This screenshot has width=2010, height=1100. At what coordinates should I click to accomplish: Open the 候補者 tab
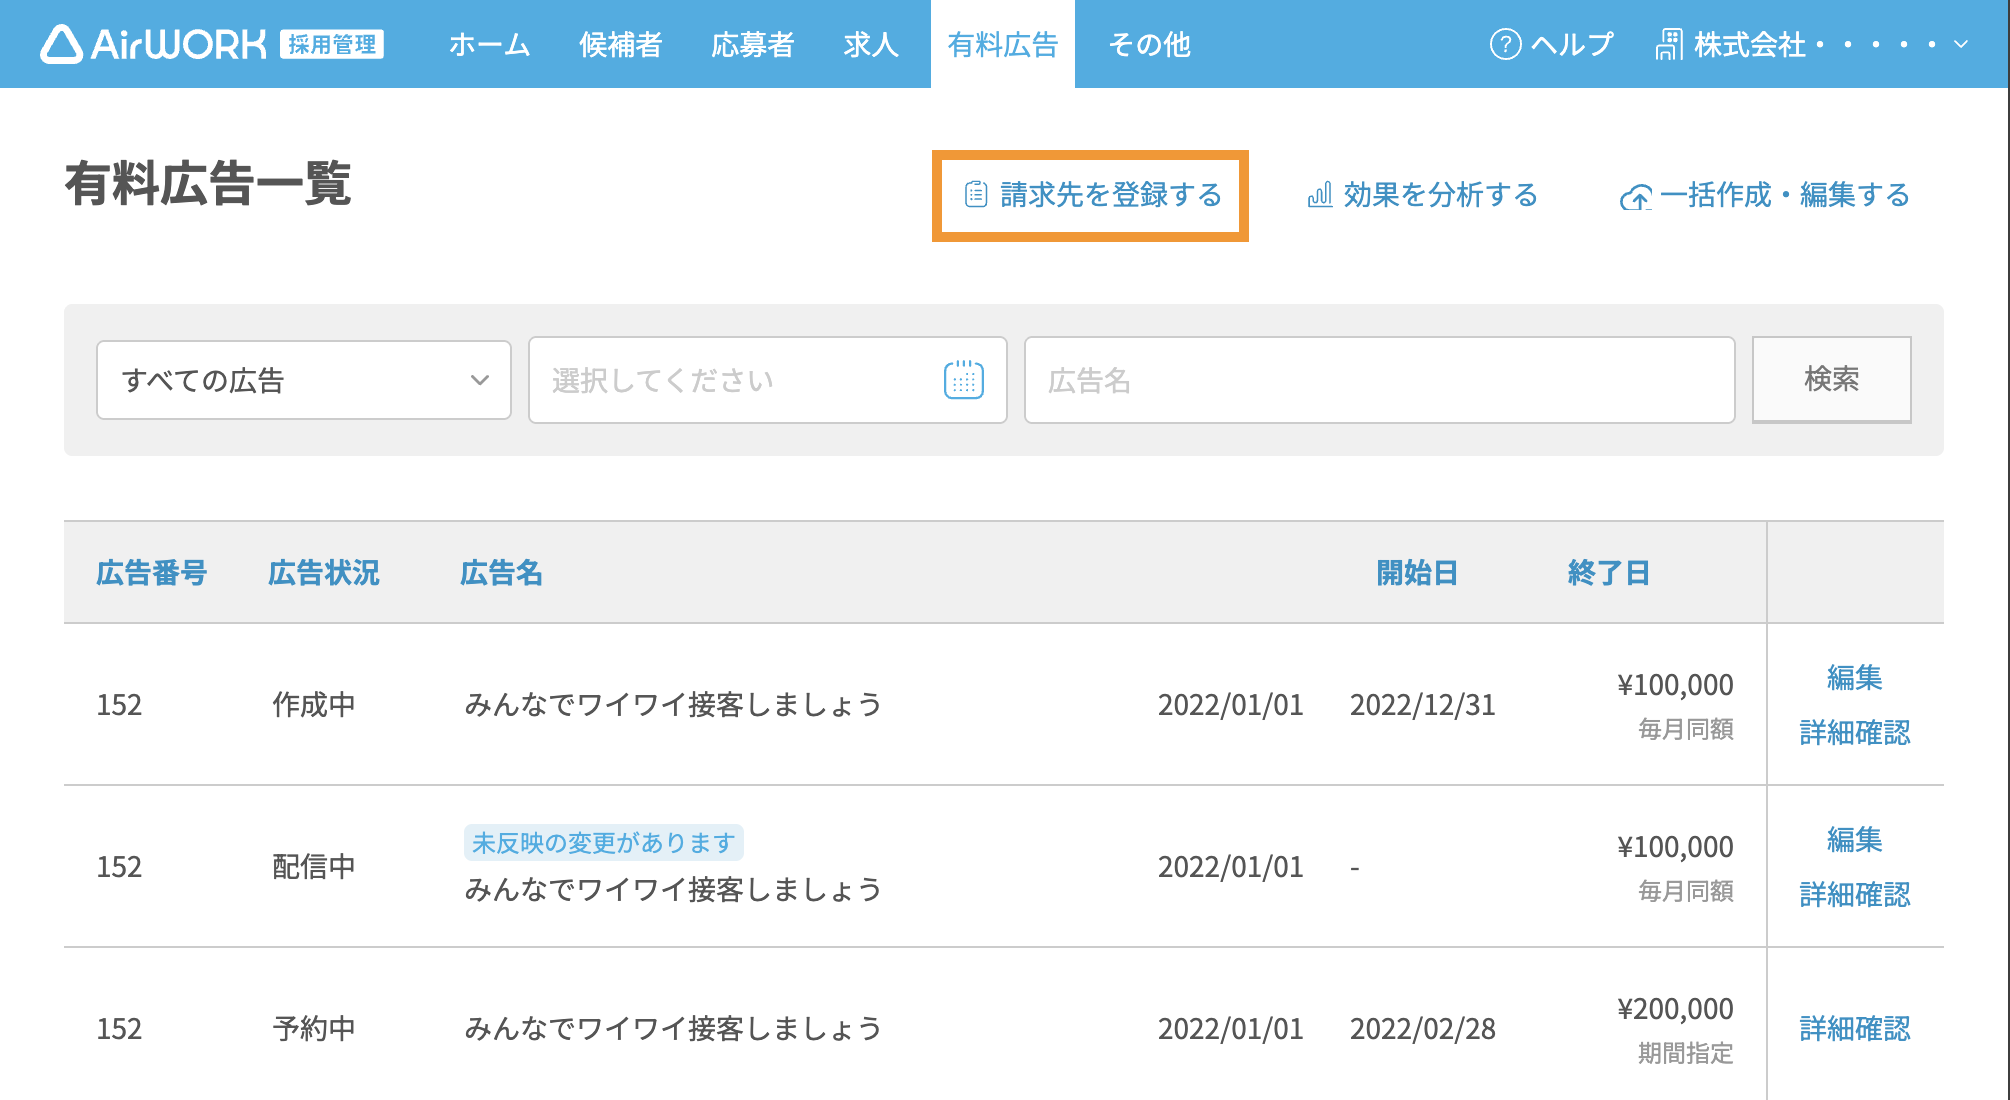620,44
